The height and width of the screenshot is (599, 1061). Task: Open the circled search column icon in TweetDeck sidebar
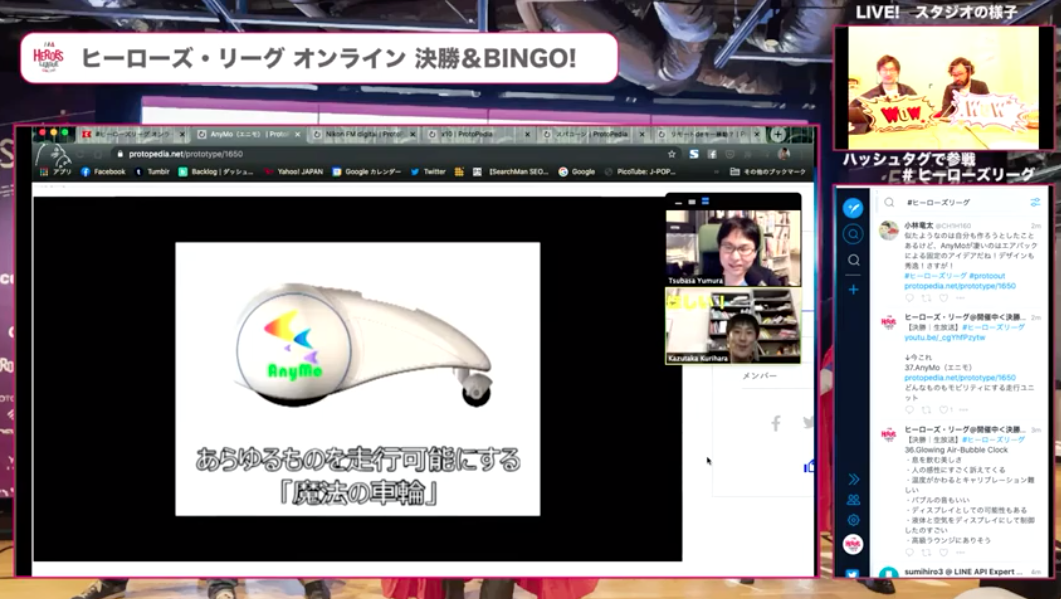coord(853,234)
